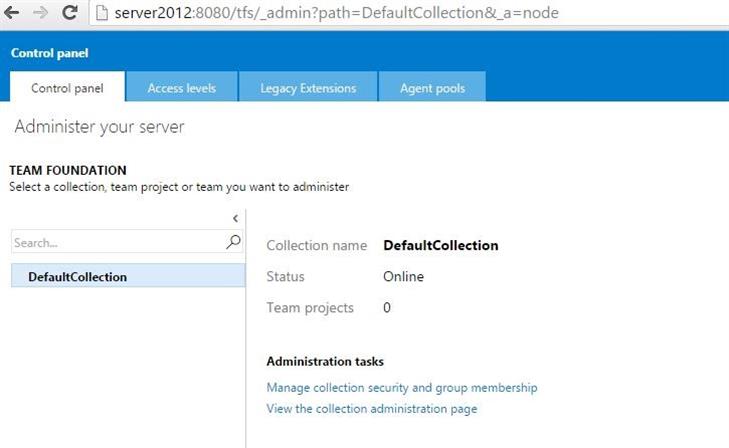The image size is (729, 448).
Task: Reload the page with the refresh icon
Action: (69, 13)
